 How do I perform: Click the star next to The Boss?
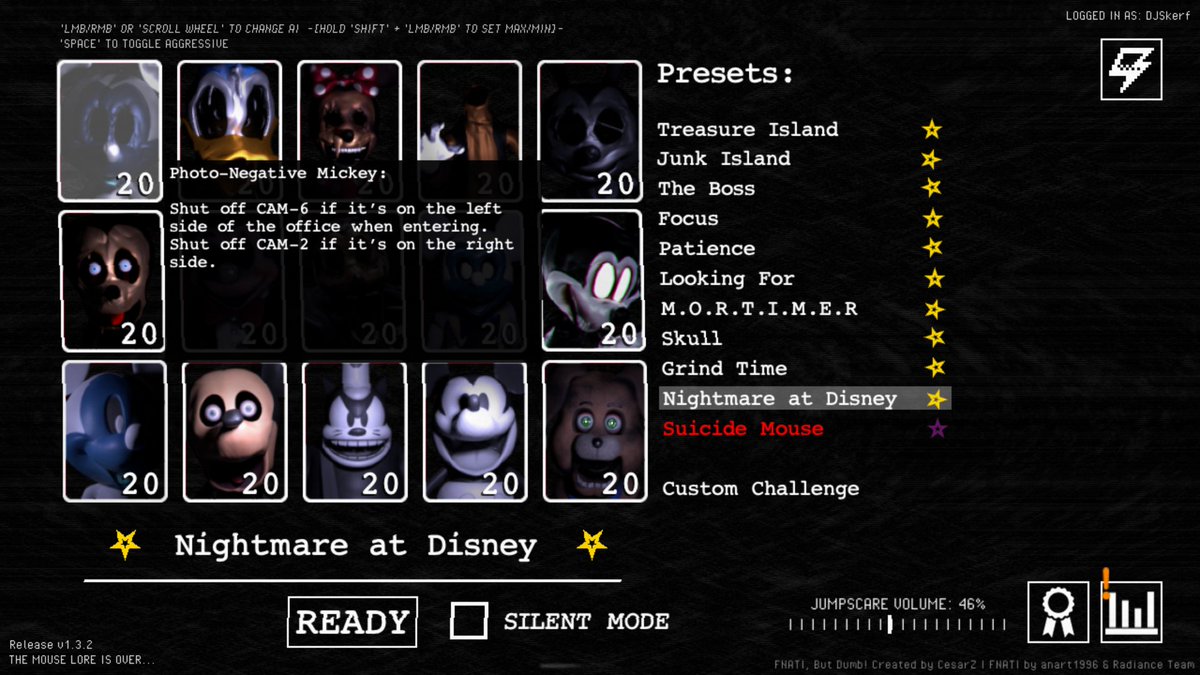(x=932, y=188)
